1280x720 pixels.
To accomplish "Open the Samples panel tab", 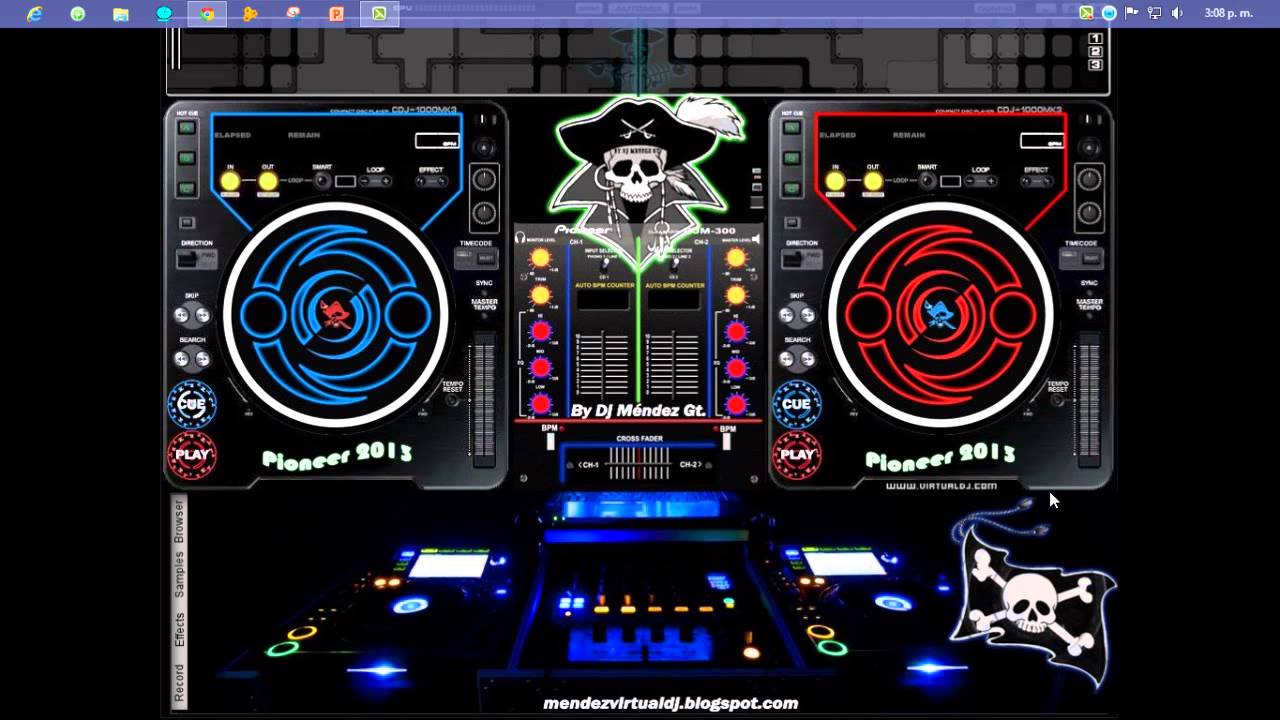I will [179, 573].
